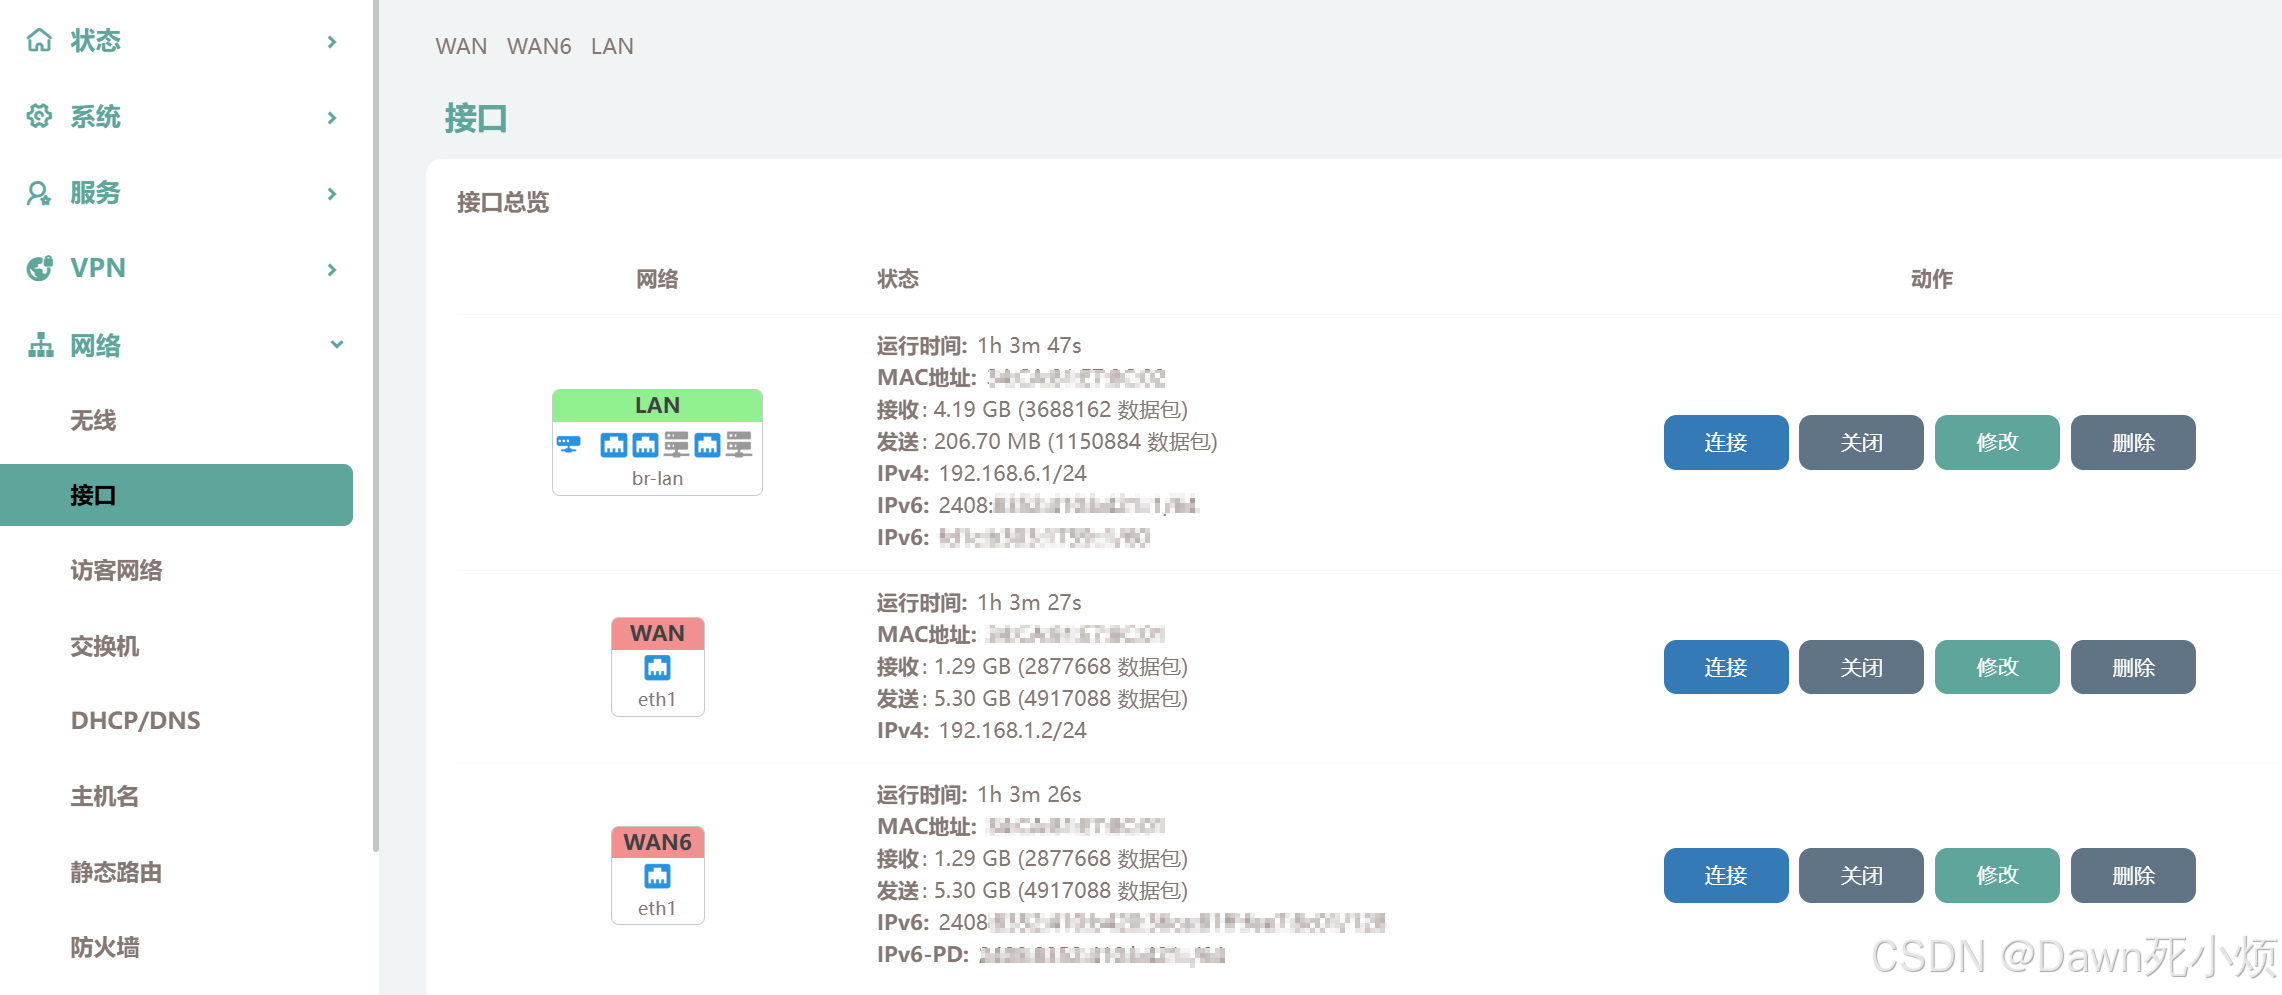The image size is (2282, 995).
Task: Expand the VPN menu chevron
Action: click(332, 270)
